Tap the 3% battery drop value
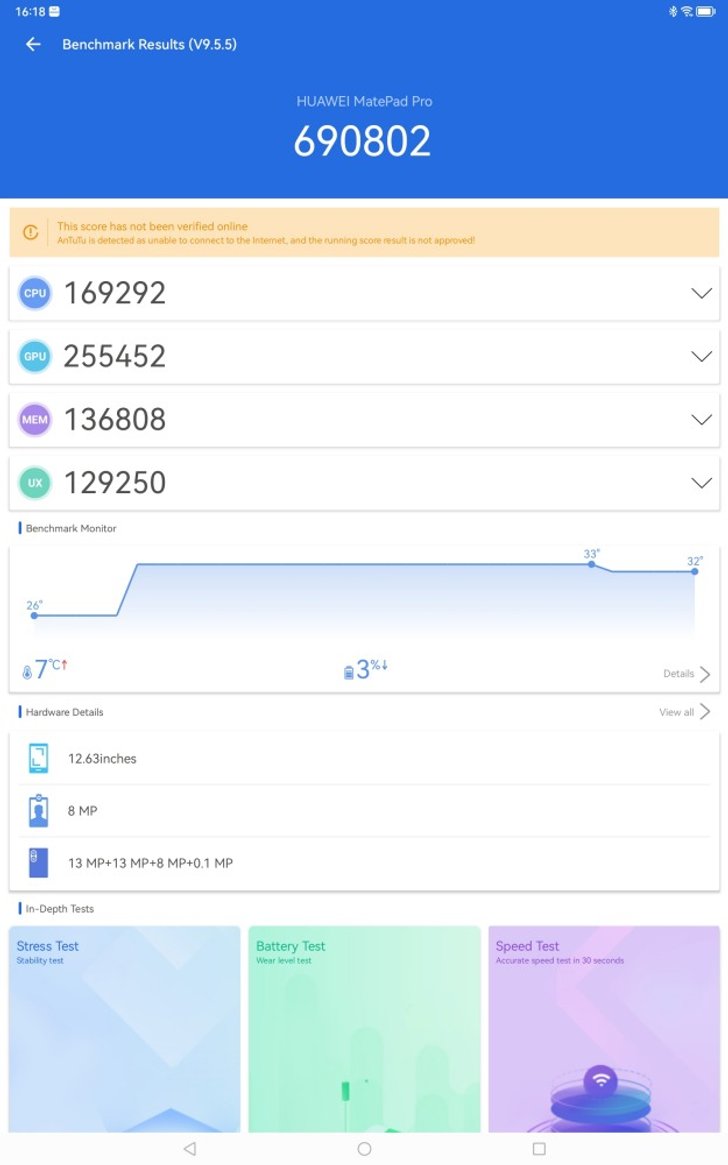This screenshot has height=1165, width=728. tap(371, 669)
